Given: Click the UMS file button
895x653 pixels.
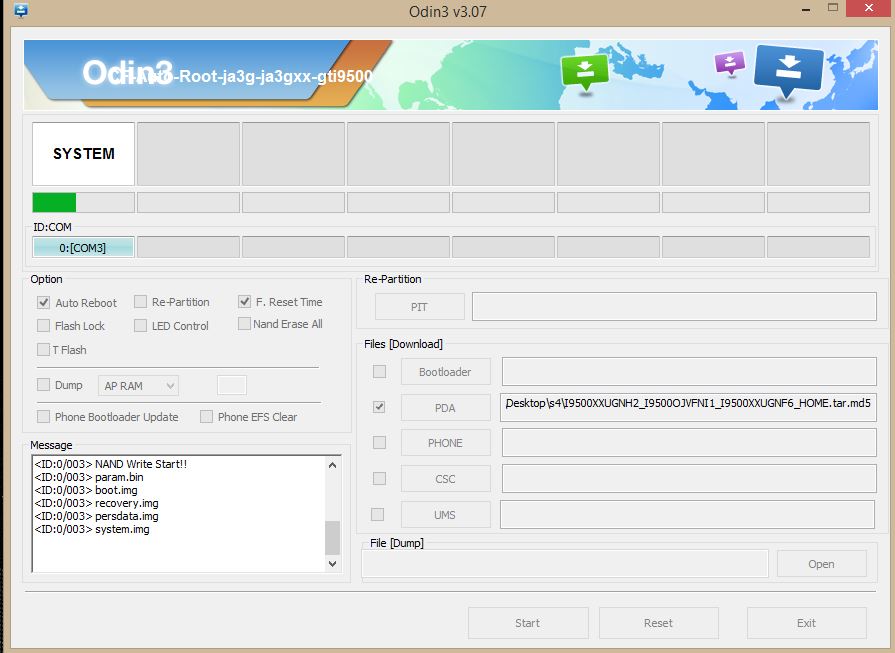Looking at the screenshot, I should point(446,514).
